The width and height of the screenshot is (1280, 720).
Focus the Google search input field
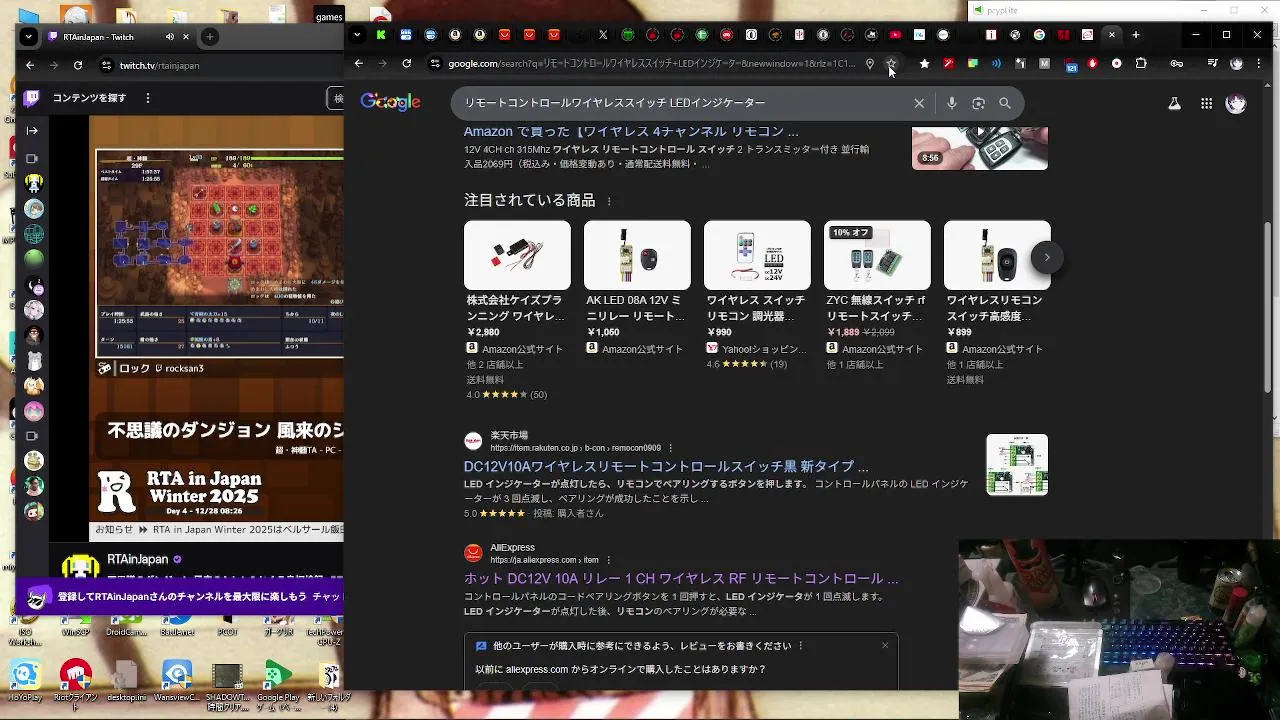685,103
